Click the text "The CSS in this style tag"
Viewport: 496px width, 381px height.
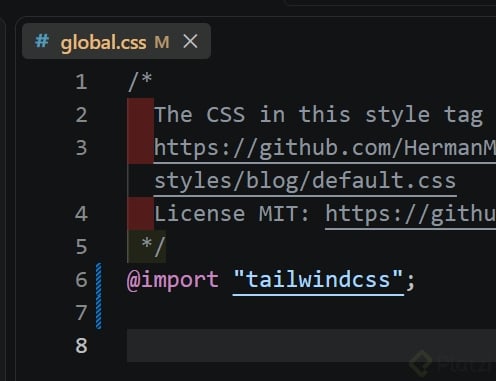click(318, 115)
